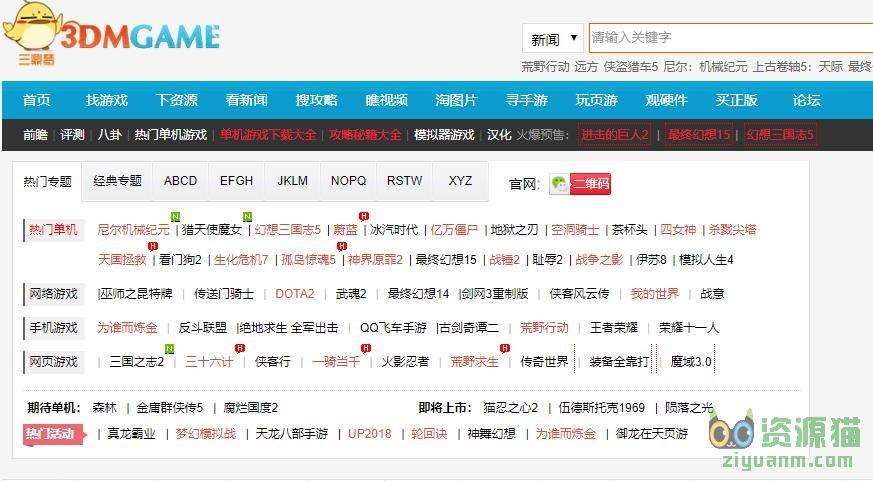Switch to the 经典专题 tab
The image size is (873, 481).
tap(117, 181)
